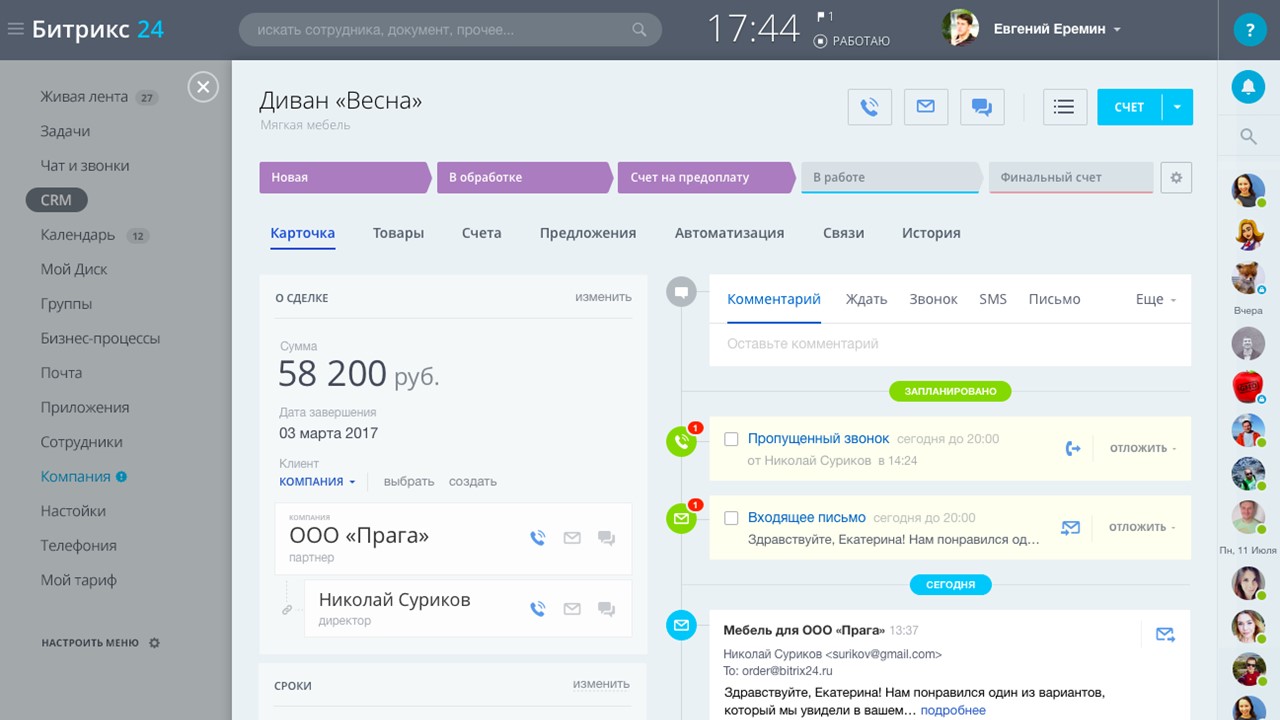Switch to the Счета tab

(x=482, y=233)
